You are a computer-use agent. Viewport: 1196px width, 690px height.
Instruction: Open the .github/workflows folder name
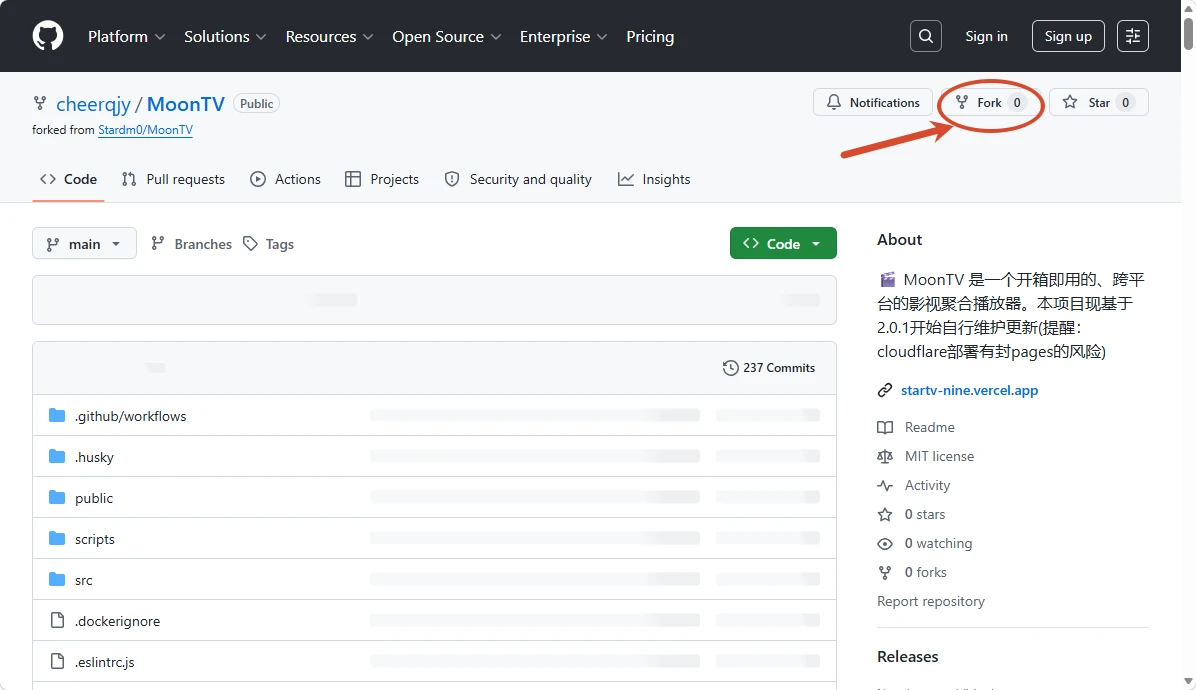point(130,416)
